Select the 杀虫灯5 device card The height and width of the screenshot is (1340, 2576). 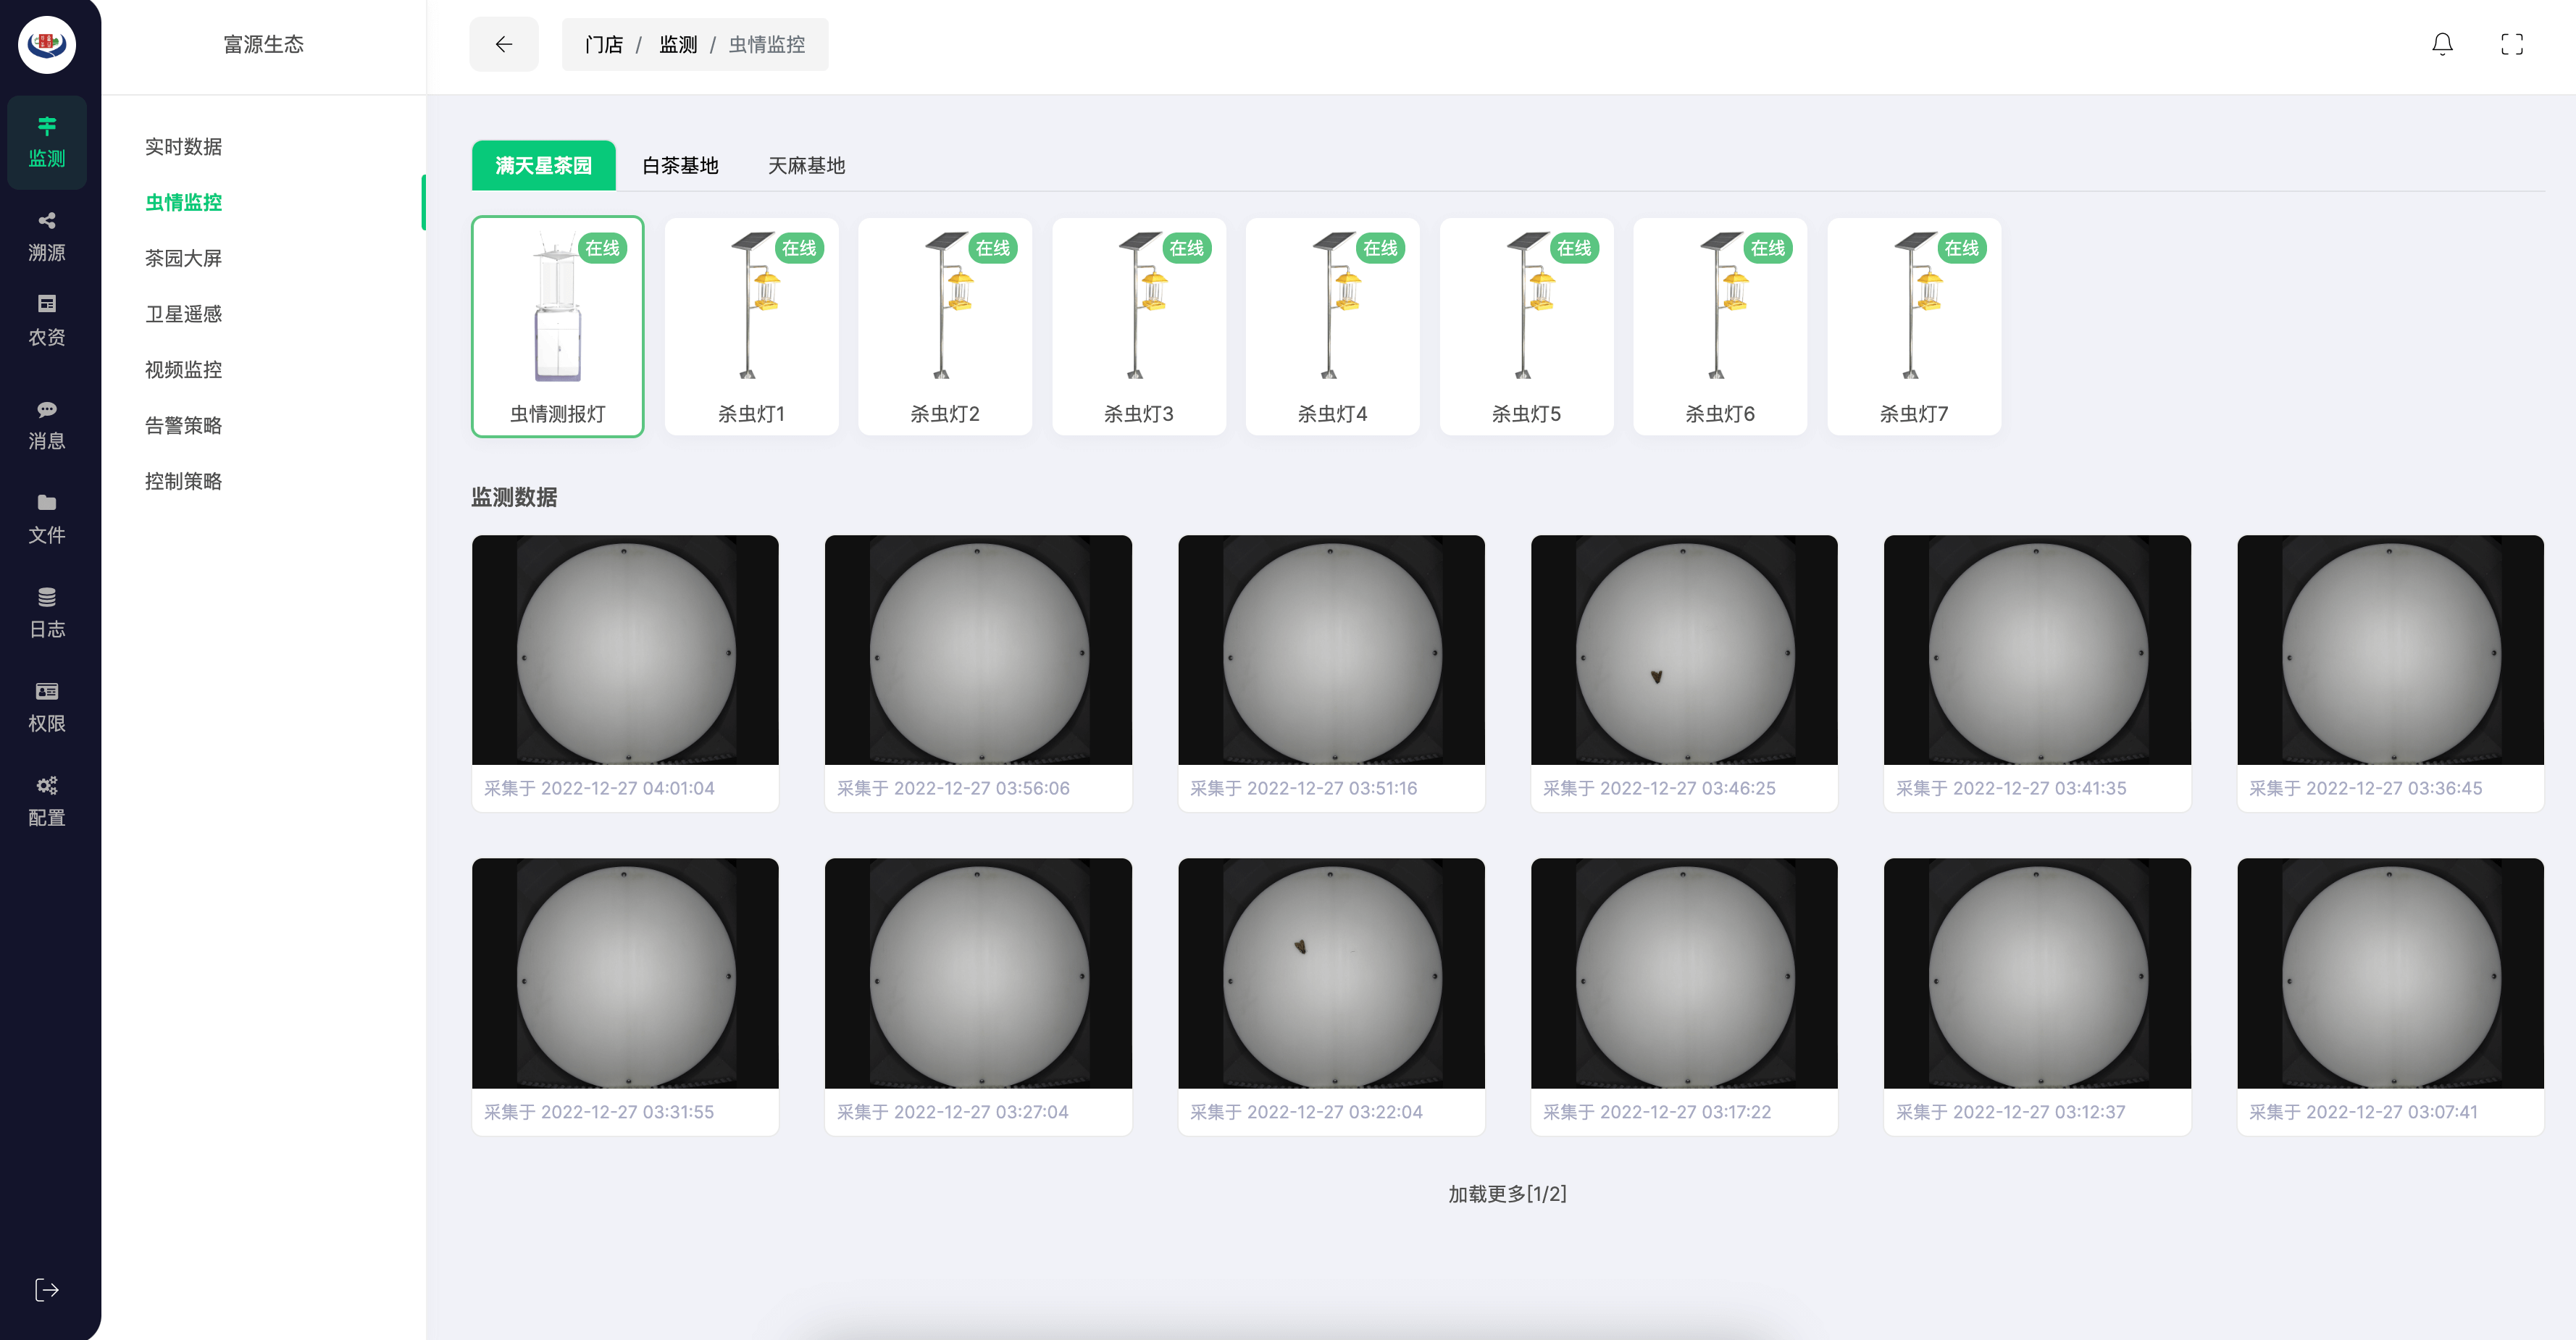click(x=1527, y=326)
